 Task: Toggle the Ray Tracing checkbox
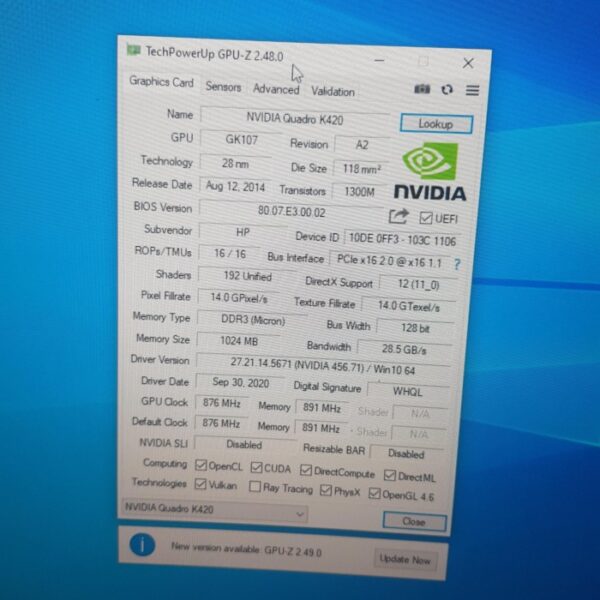tap(254, 486)
